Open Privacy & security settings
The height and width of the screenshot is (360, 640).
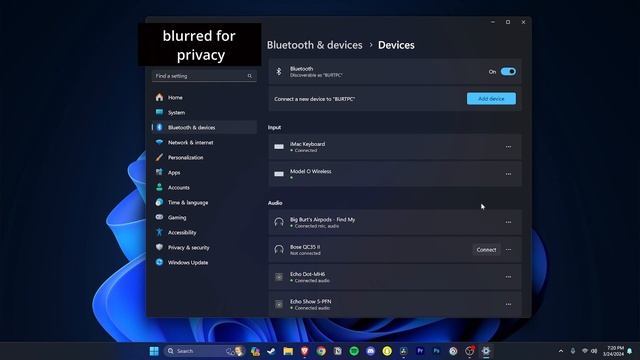click(x=204, y=248)
